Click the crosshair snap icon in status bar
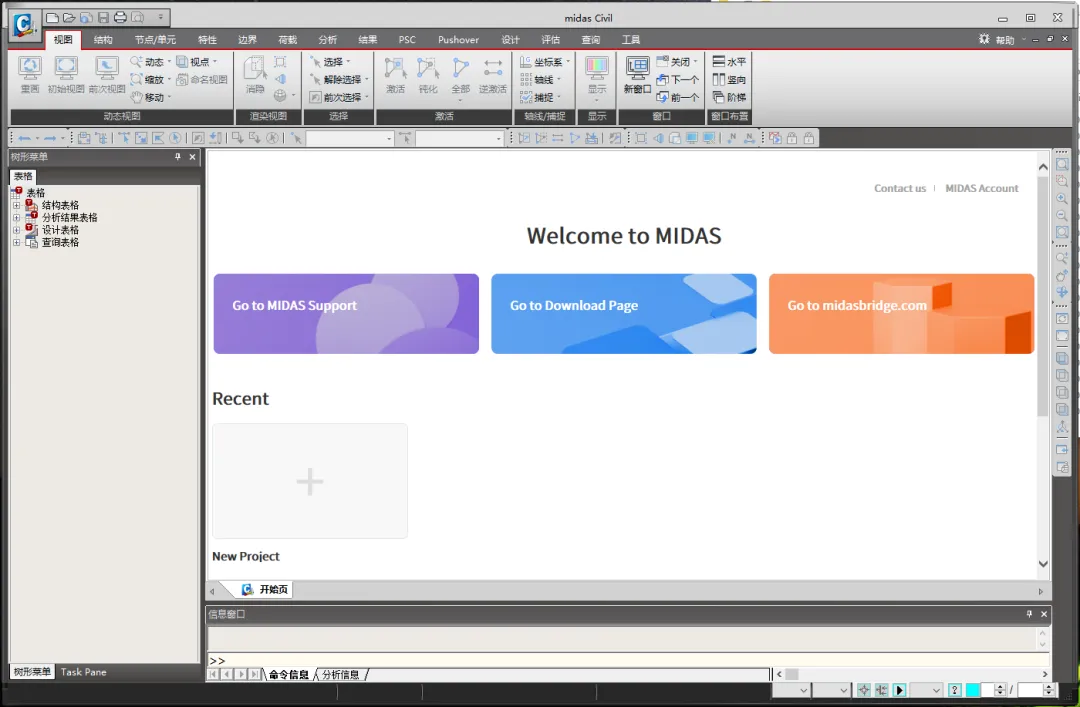 coord(864,690)
